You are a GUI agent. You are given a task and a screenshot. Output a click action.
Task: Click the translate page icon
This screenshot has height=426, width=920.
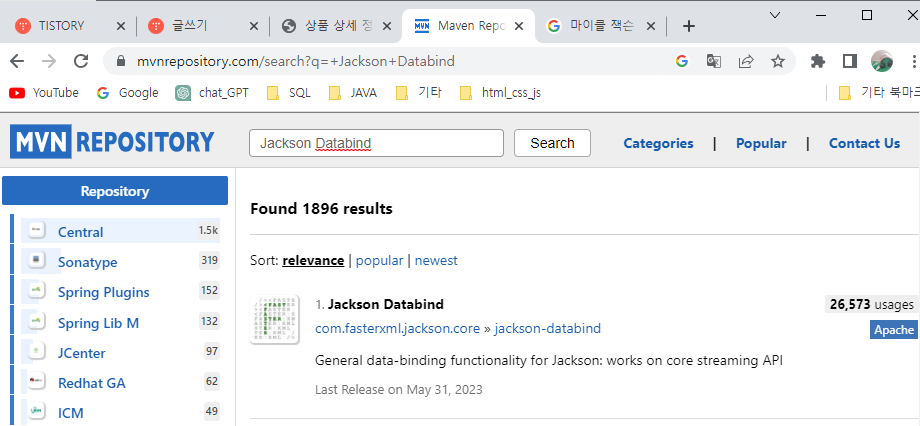tap(713, 61)
